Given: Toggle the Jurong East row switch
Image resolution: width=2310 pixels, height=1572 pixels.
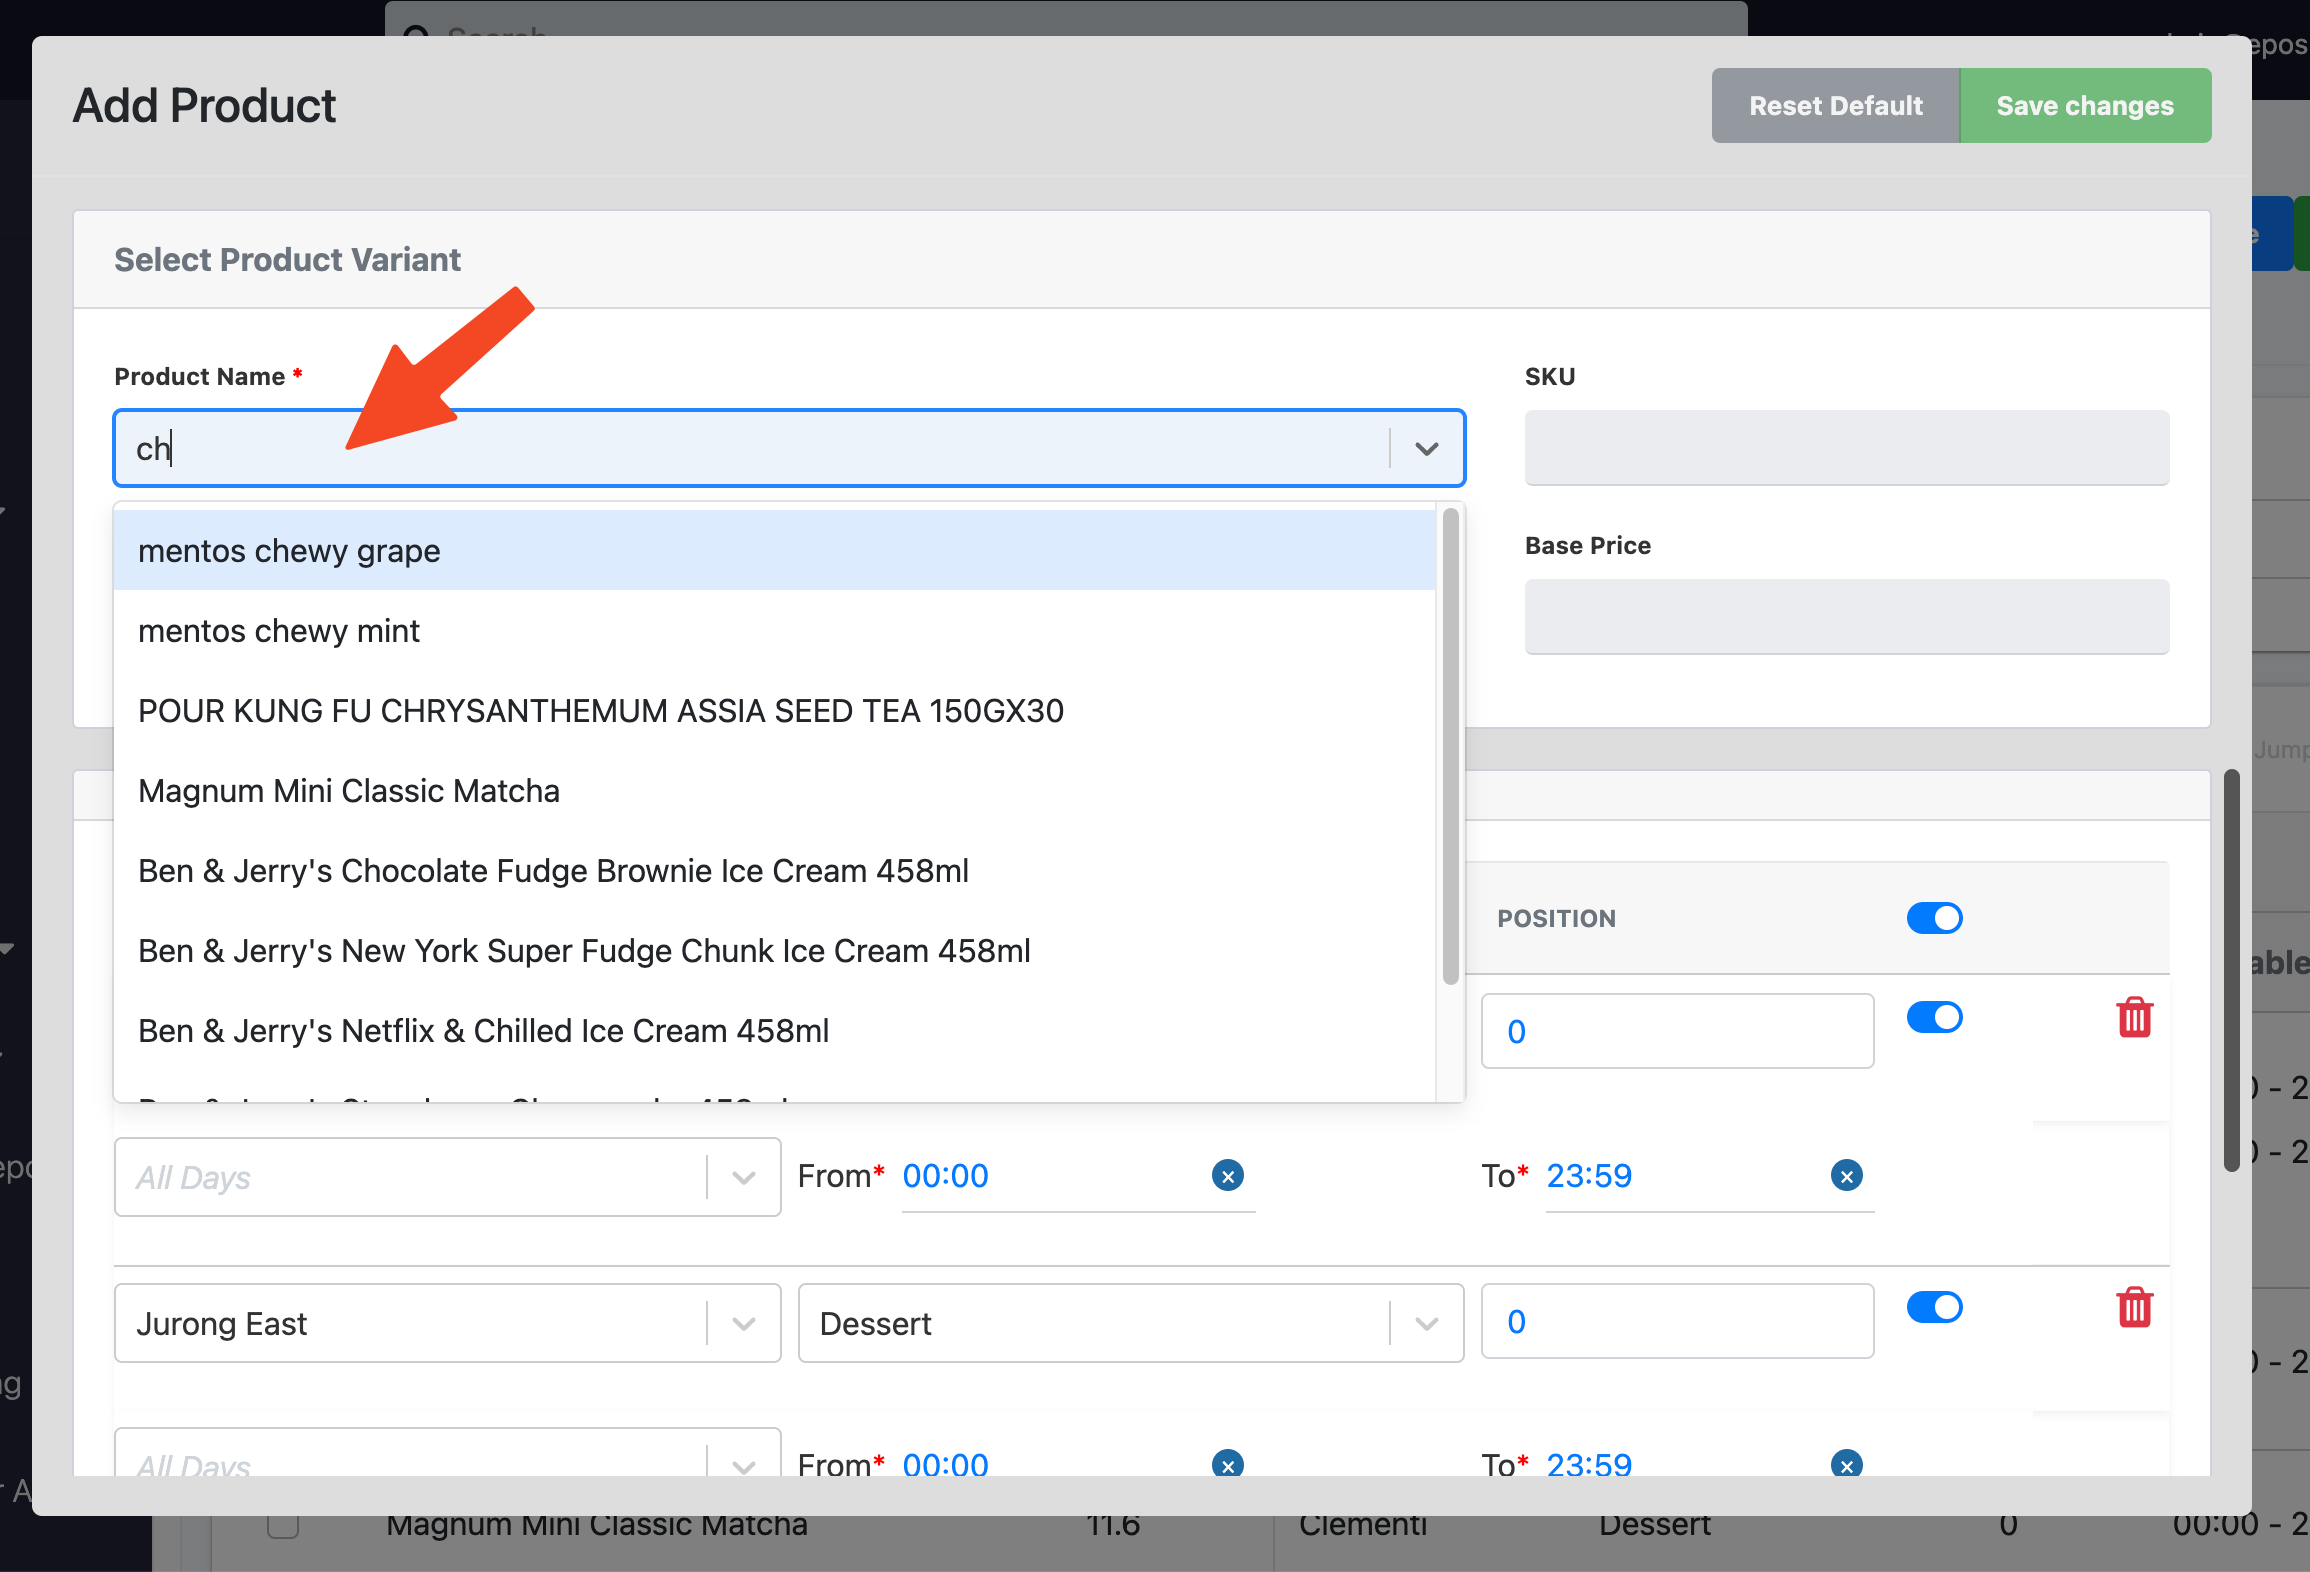Looking at the screenshot, I should pos(1934,1307).
